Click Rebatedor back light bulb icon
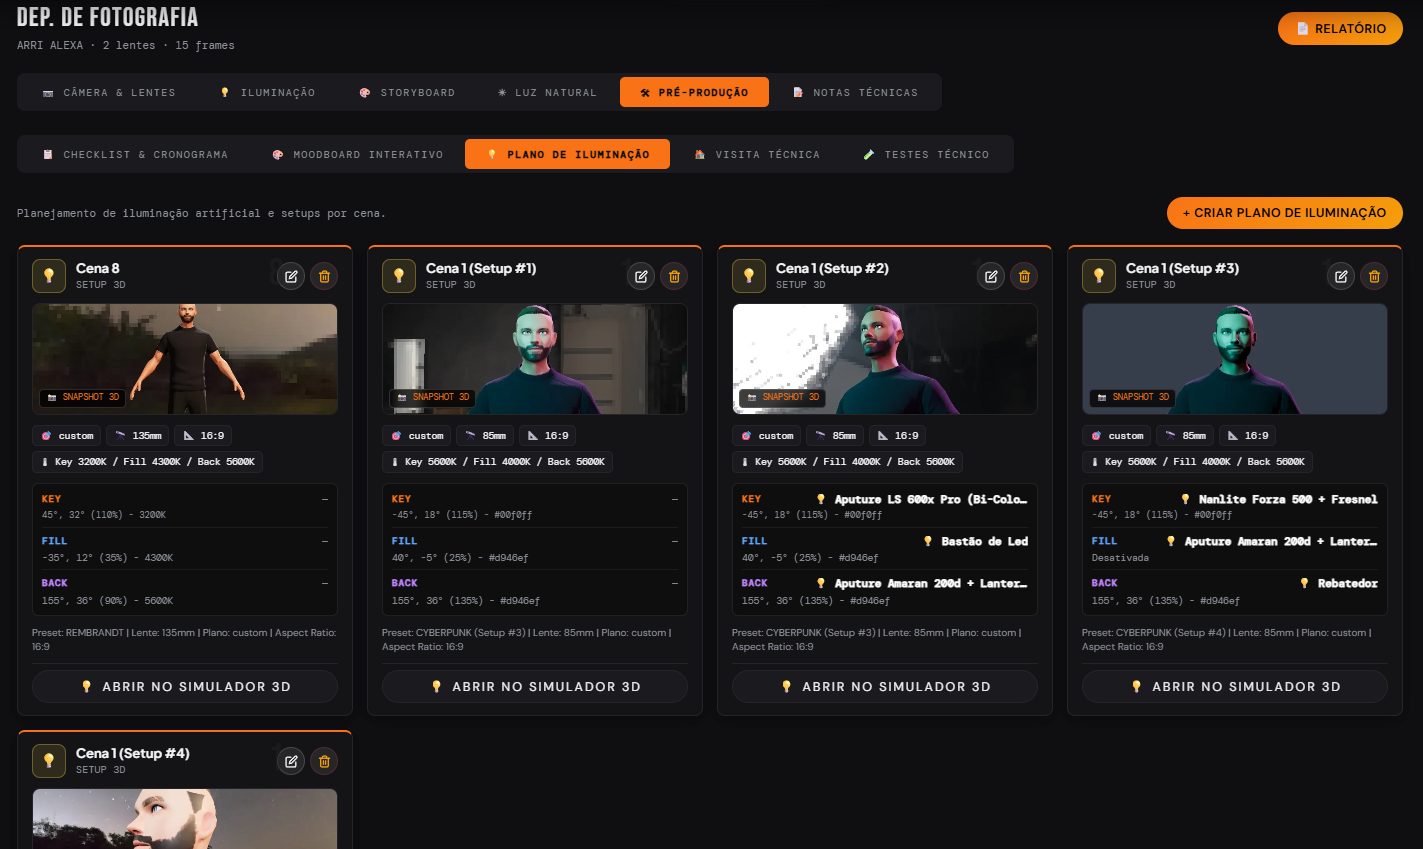1423x849 pixels. coord(1304,583)
